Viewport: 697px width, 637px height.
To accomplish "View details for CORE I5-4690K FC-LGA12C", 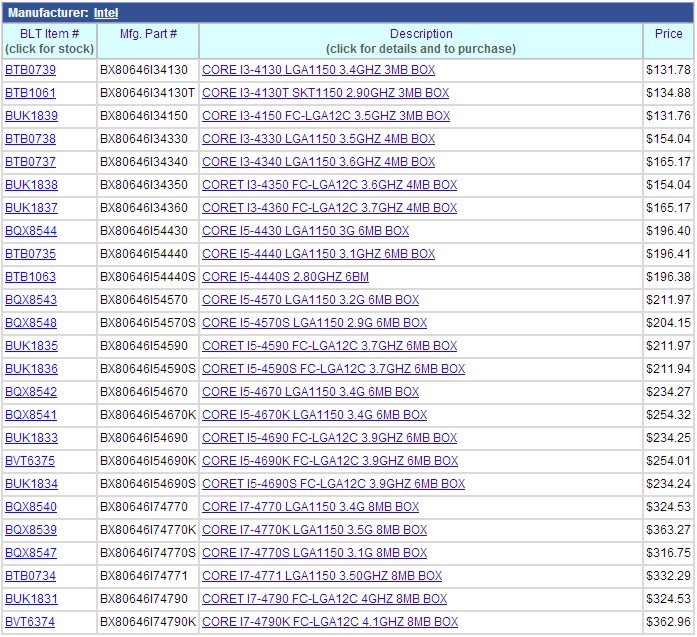I will coord(330,461).
